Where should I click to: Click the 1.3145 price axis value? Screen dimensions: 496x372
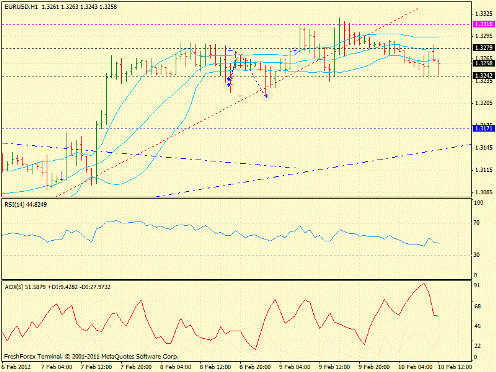point(484,148)
